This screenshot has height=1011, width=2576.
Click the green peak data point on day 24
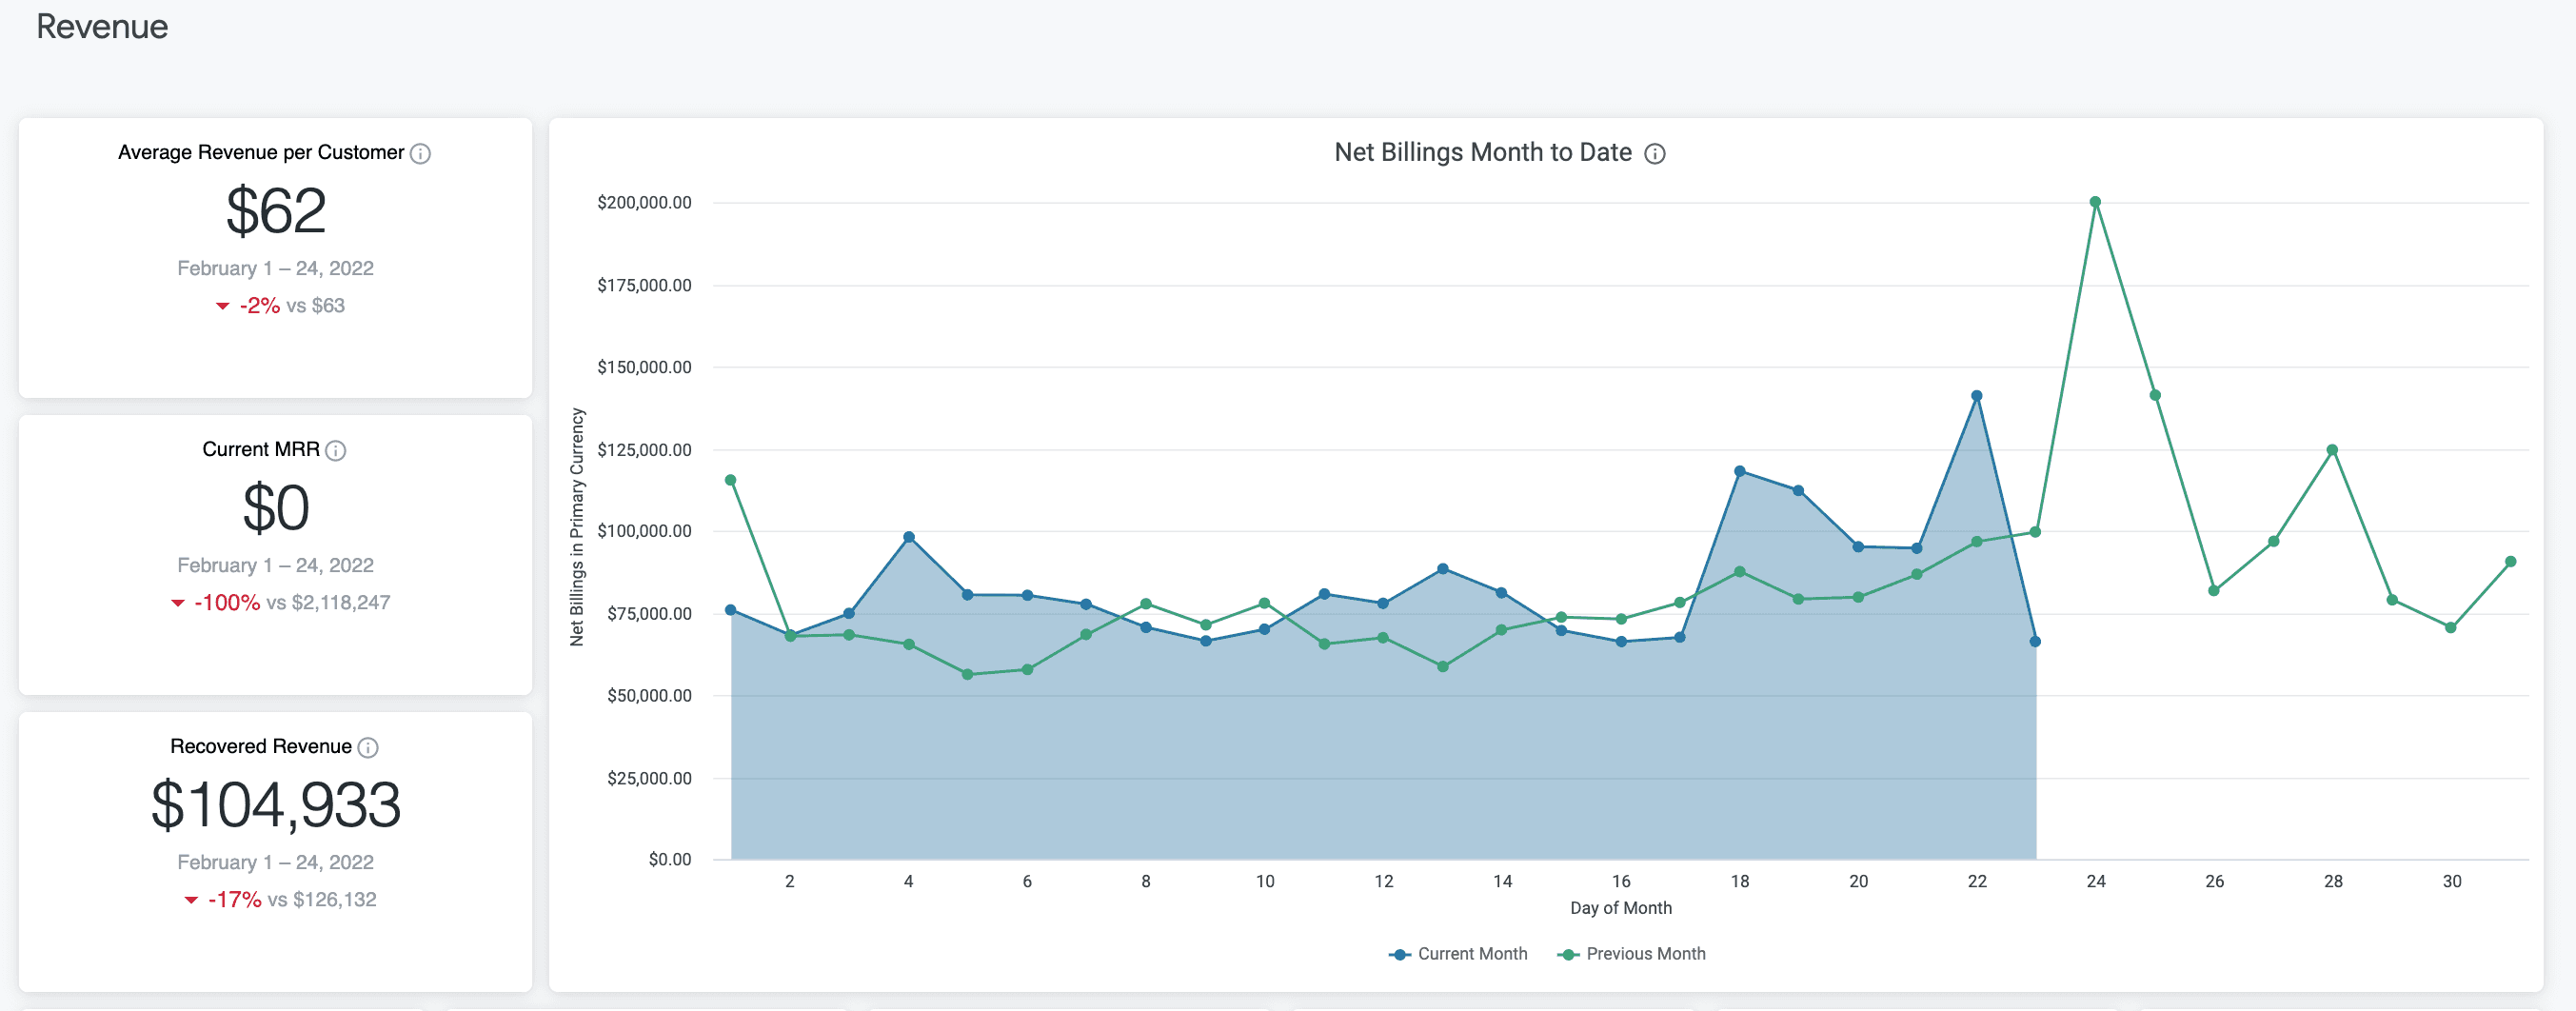point(2096,200)
